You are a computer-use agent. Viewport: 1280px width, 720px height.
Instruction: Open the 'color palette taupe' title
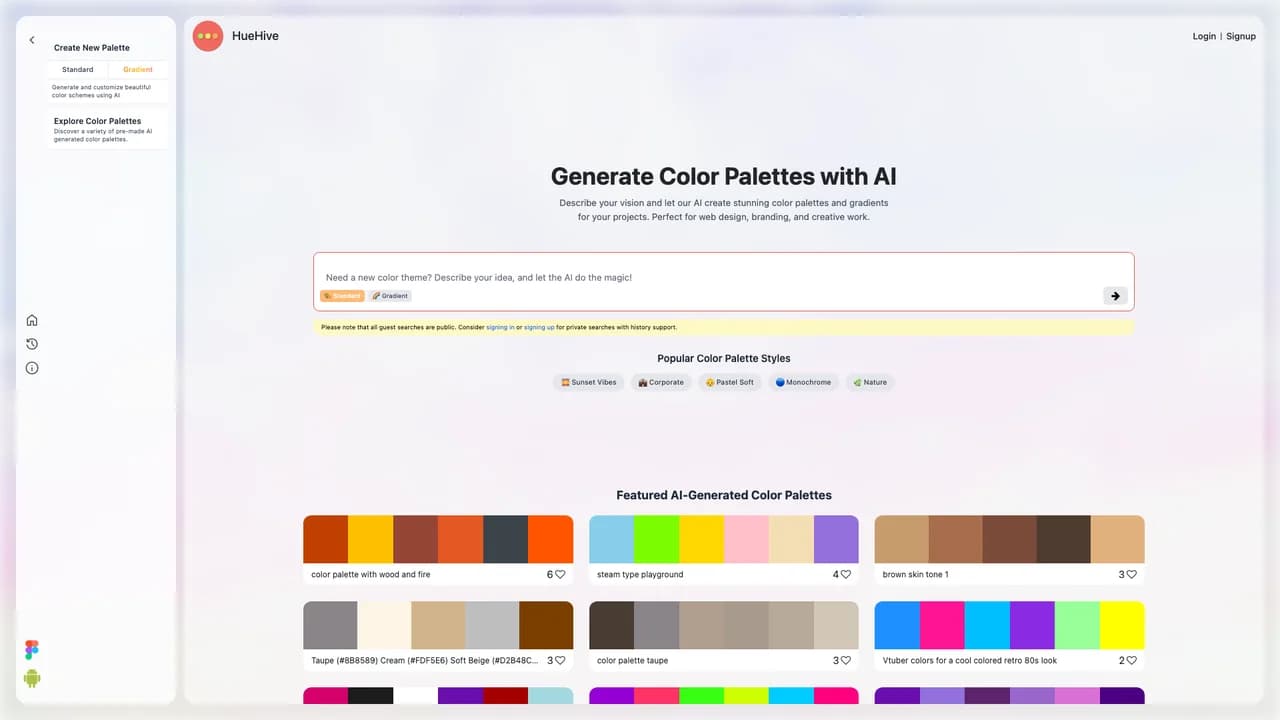[632, 661]
